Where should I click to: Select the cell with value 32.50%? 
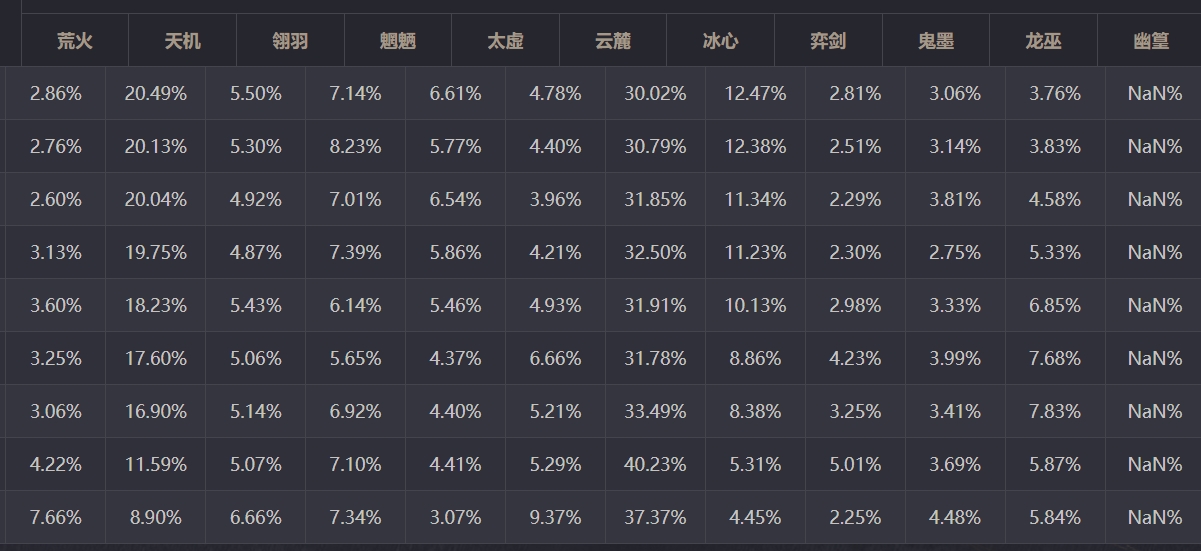click(656, 252)
